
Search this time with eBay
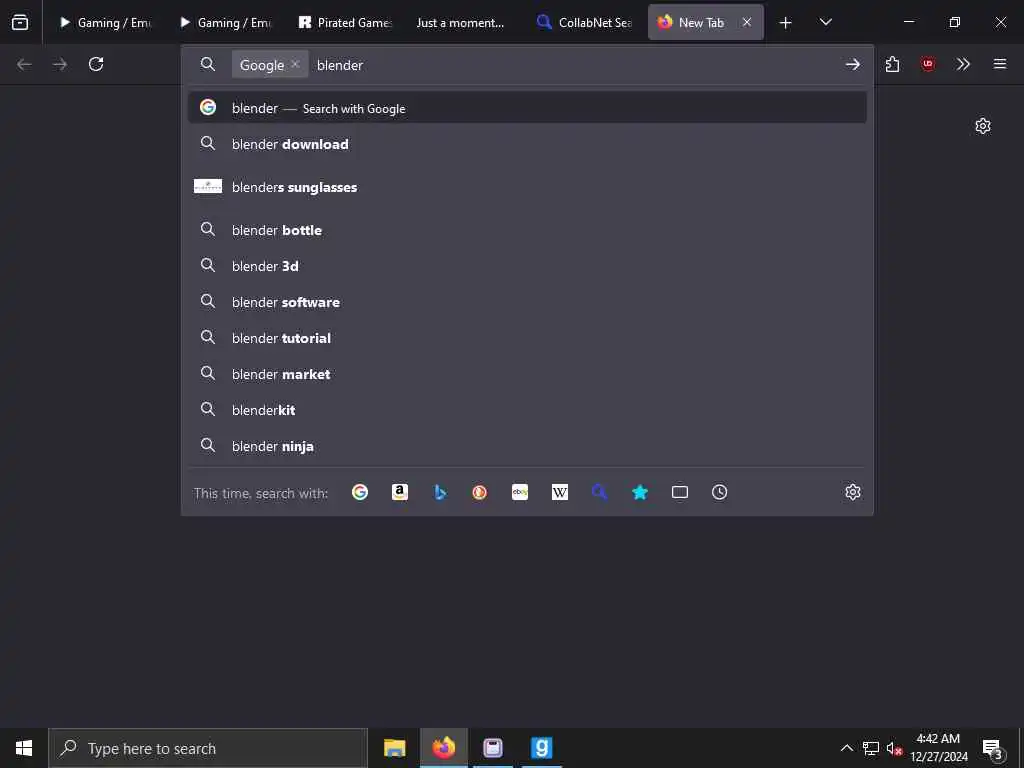coord(520,492)
